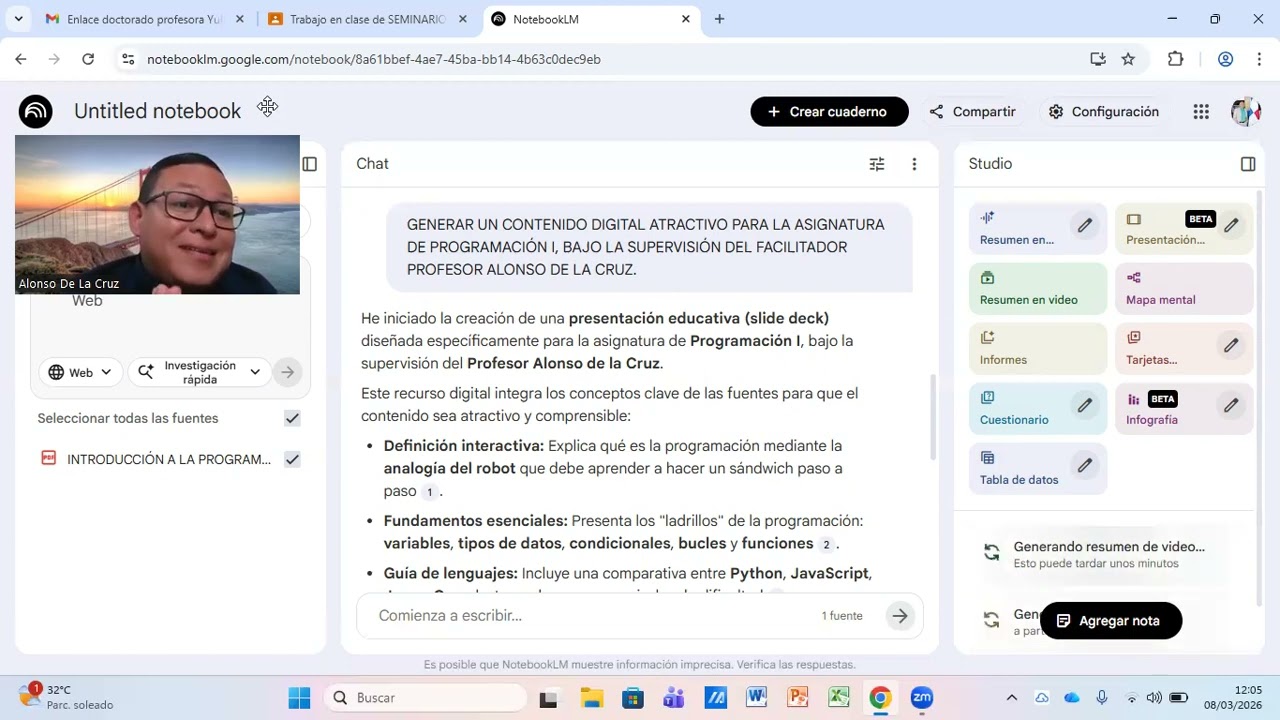Collapse the Studio panel icon
Screen dimensions: 1280x720
point(1248,164)
